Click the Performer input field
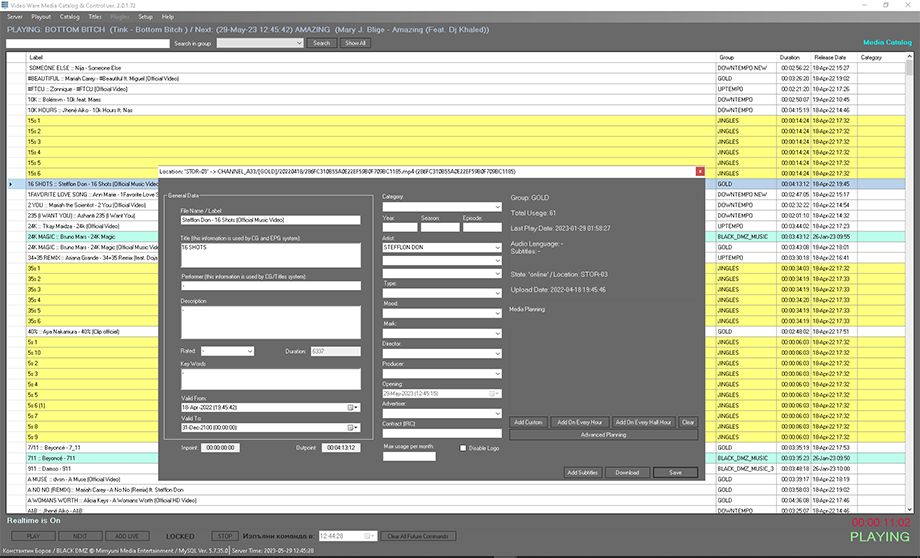920x558 pixels. 270,286
